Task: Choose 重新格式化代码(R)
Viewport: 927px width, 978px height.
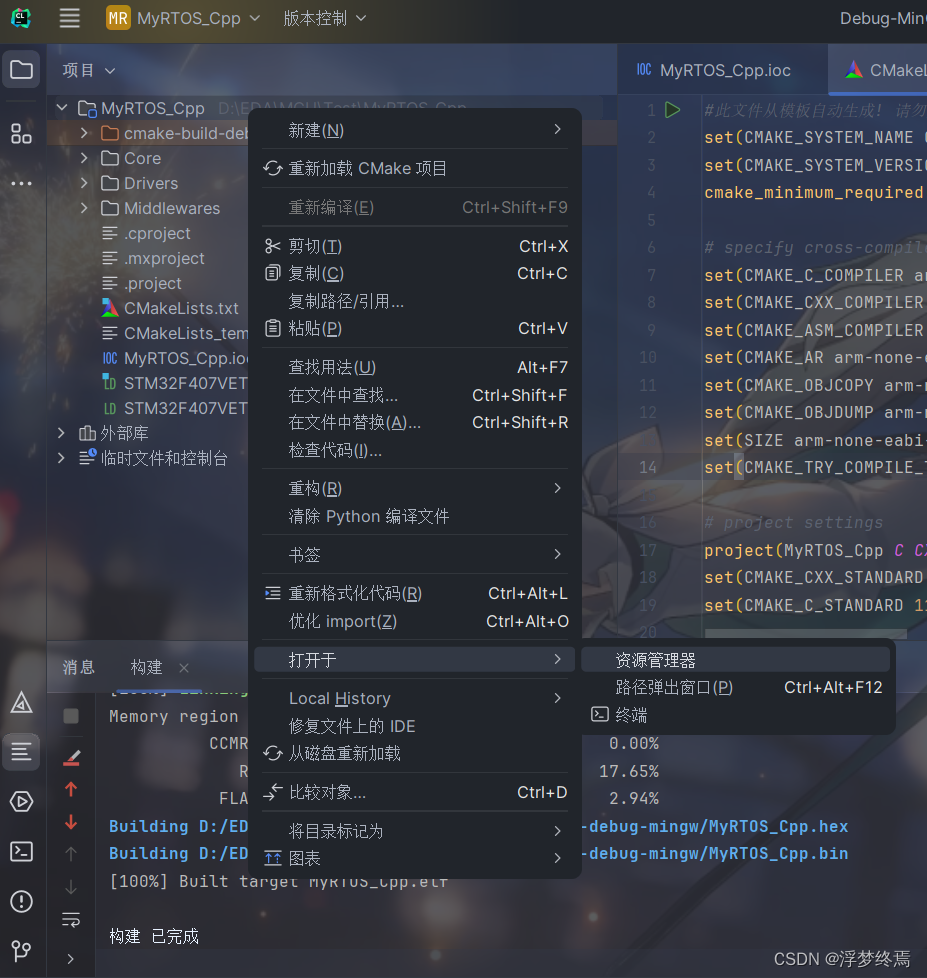Action: 415,593
